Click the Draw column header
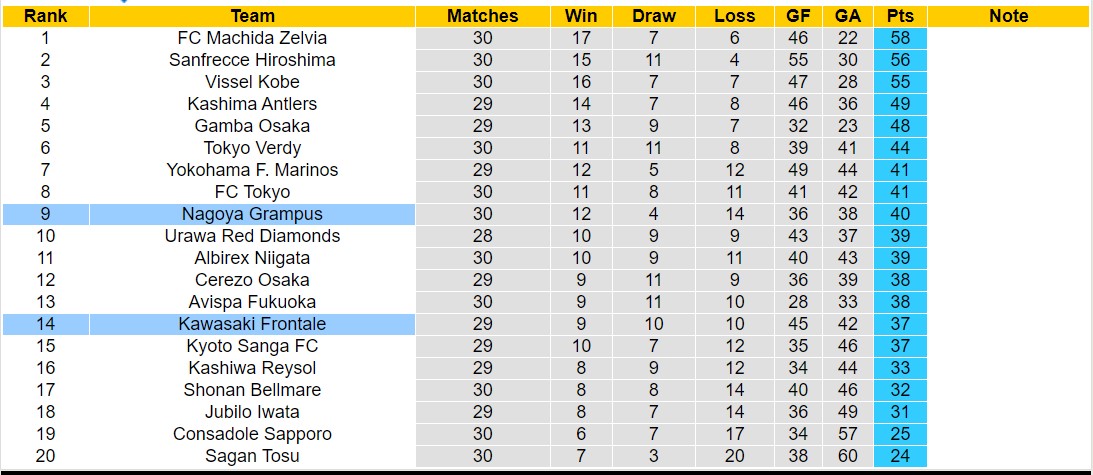Viewport: 1093px width, 475px height. coord(654,16)
